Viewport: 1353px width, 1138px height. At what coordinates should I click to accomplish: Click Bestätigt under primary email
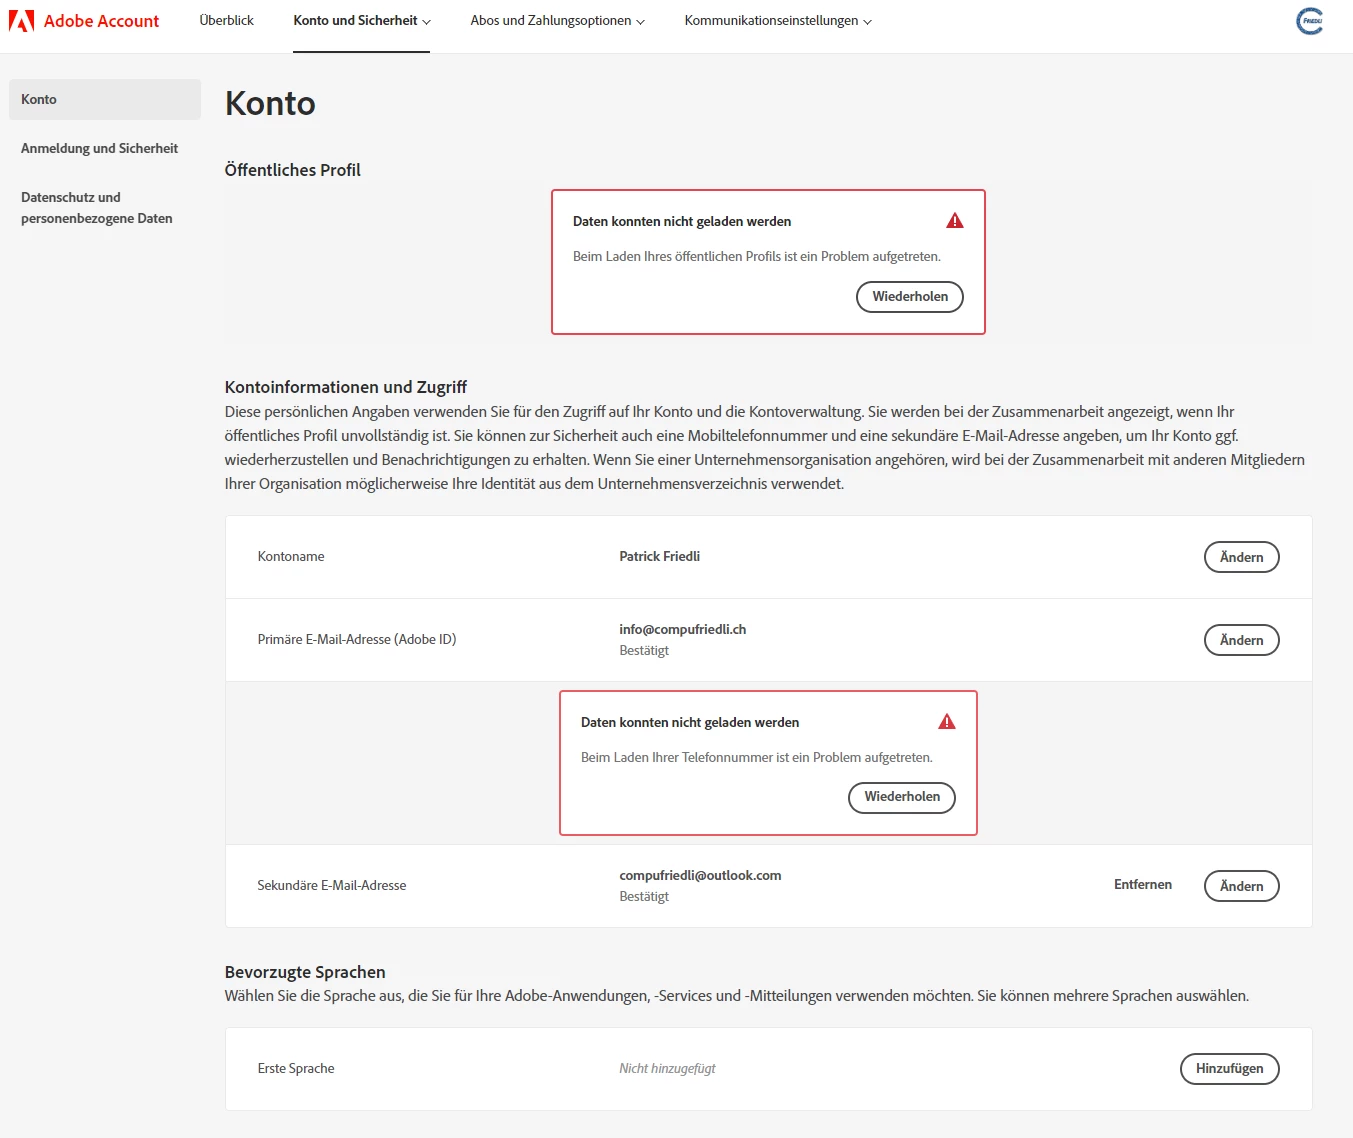[x=644, y=651]
